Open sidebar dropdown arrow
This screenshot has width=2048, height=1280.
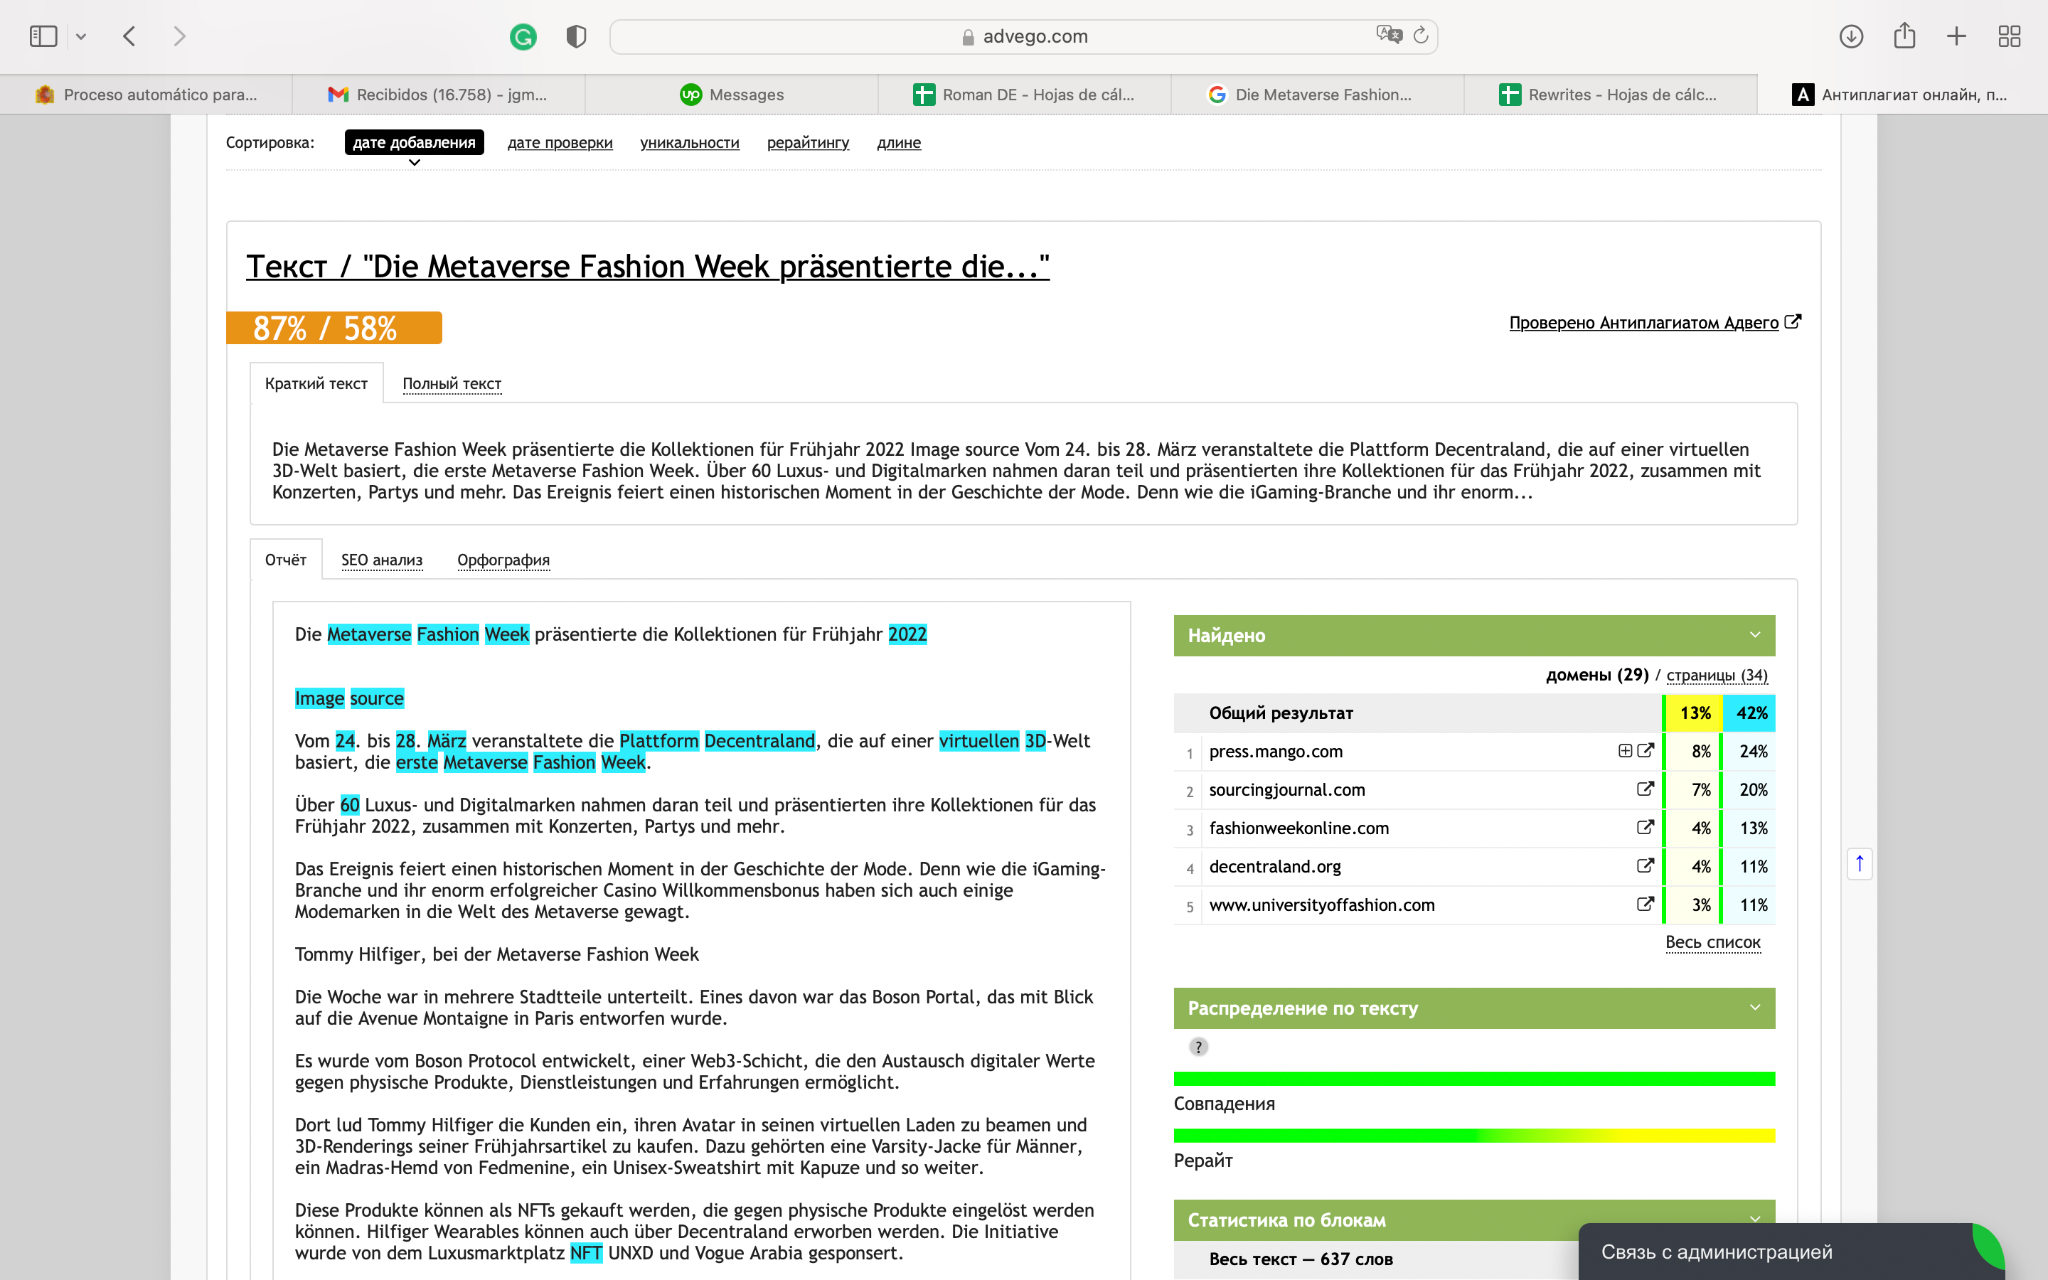click(x=81, y=37)
